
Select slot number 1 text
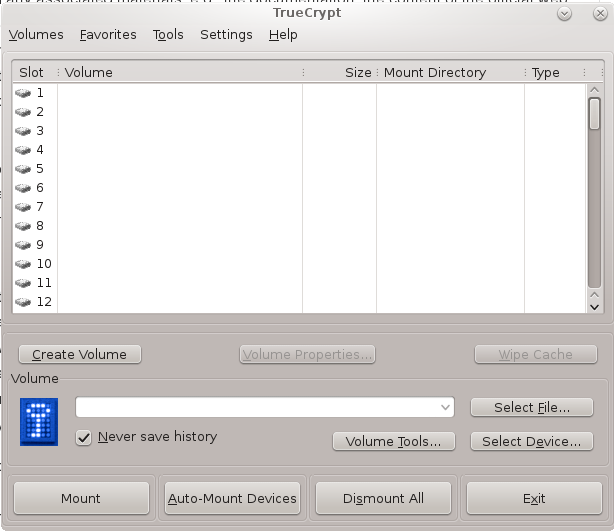coord(40,93)
